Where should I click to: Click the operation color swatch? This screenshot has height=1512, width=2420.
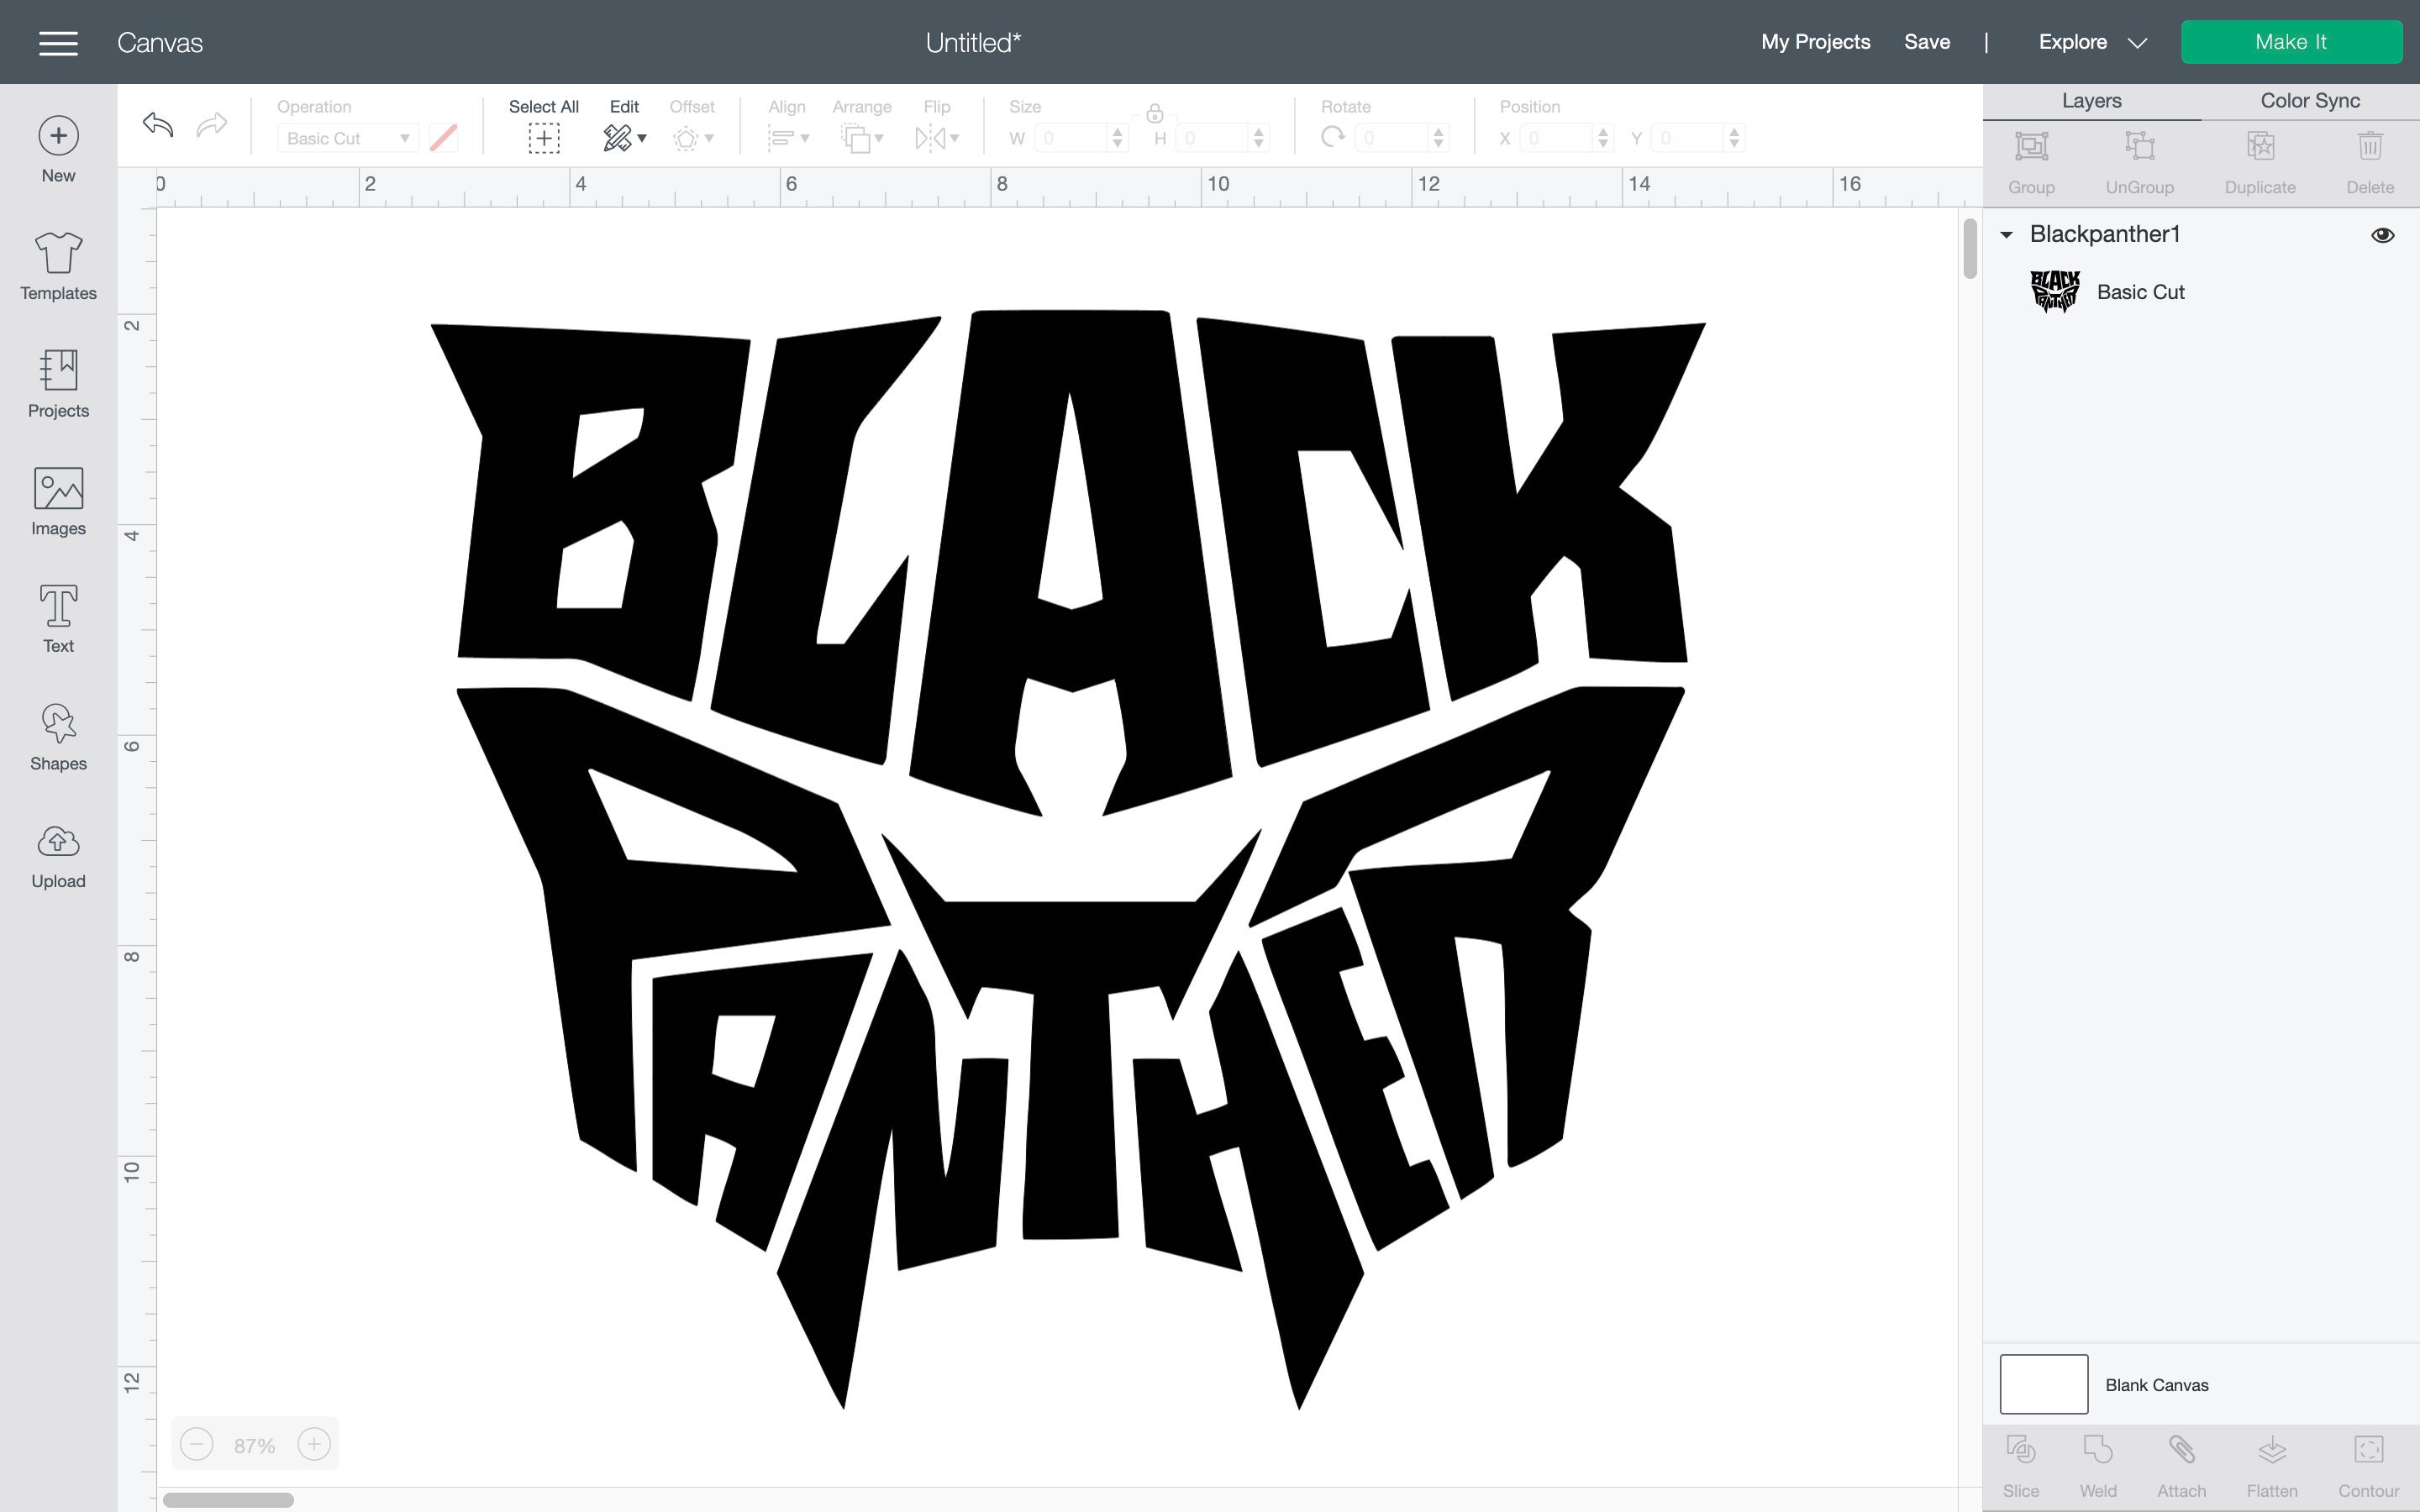pos(443,138)
